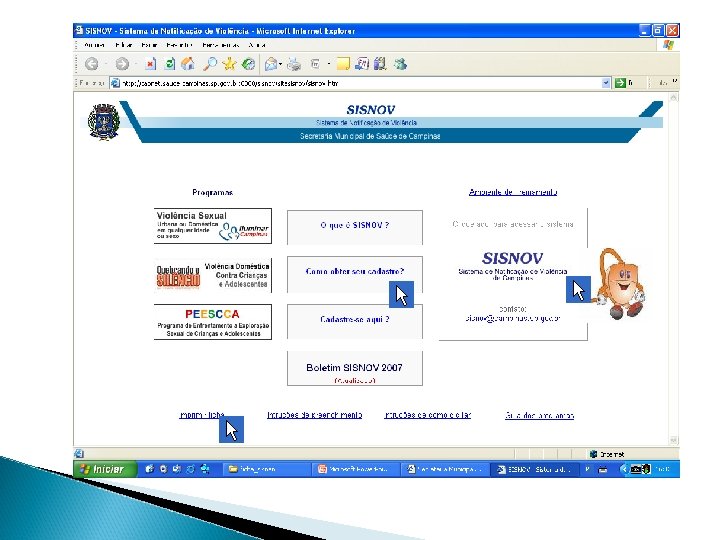This screenshot has width=720, height=540.
Task: Open the Ferramentas menu
Action: 221,45
